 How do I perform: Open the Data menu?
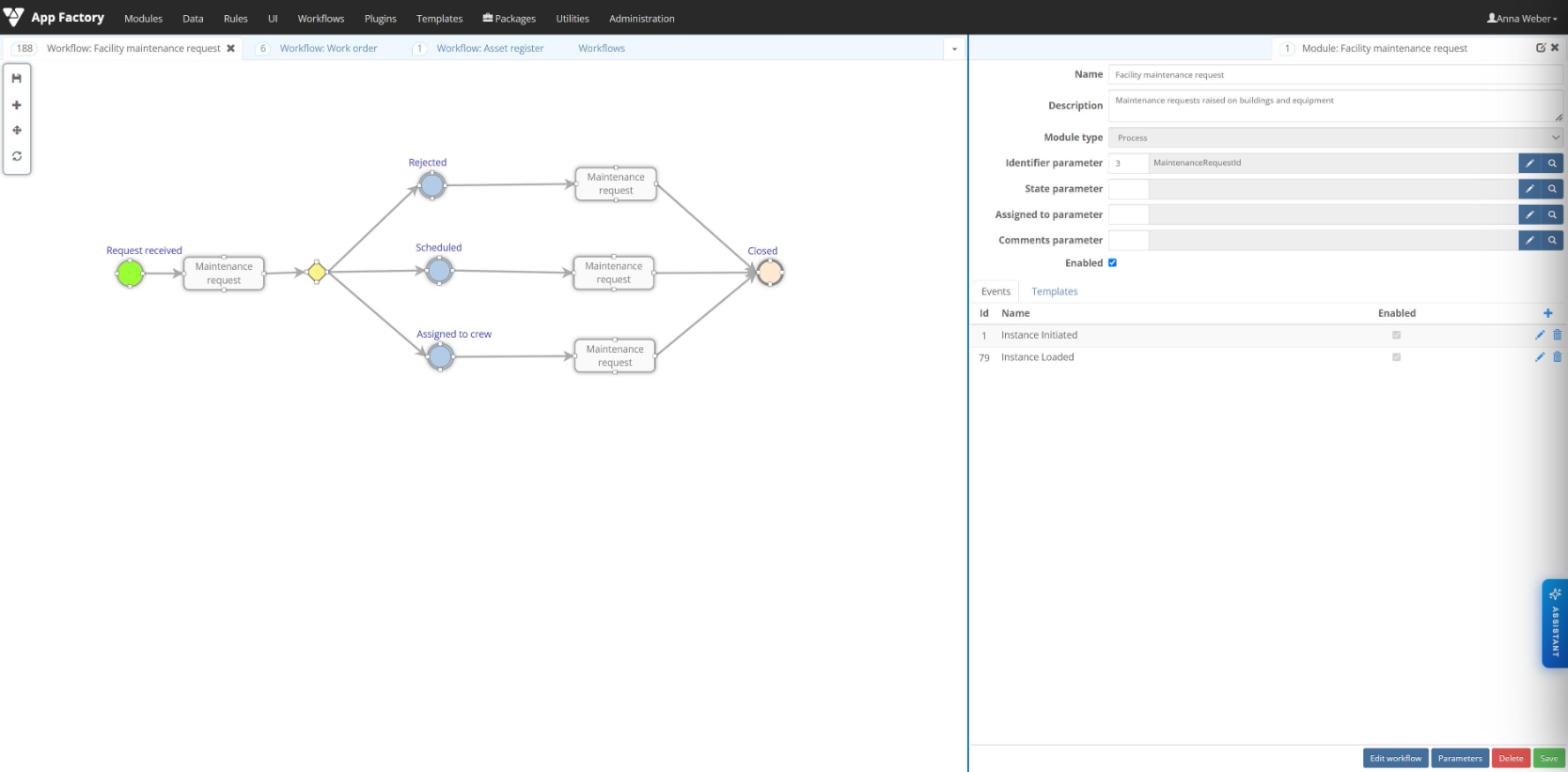(193, 19)
